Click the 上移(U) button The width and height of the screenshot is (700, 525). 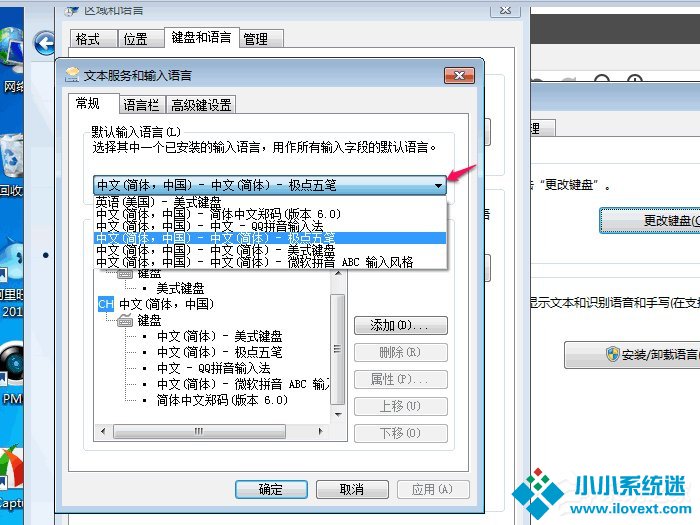[400, 406]
